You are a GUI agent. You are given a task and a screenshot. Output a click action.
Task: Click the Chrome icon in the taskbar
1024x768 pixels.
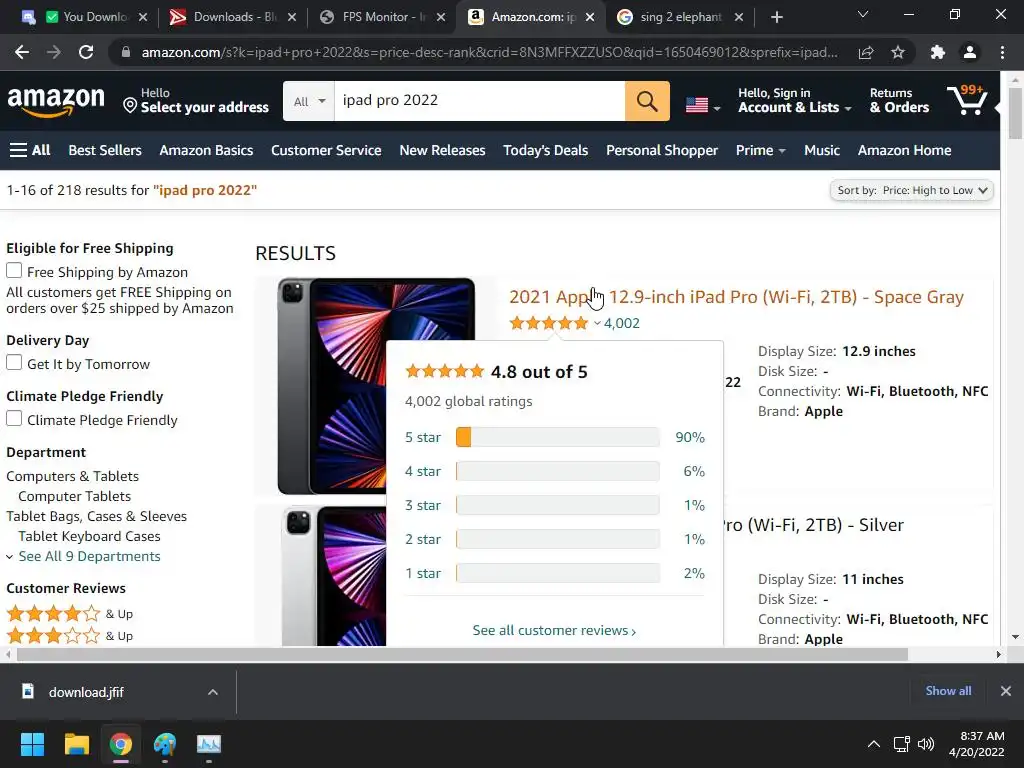pos(121,744)
